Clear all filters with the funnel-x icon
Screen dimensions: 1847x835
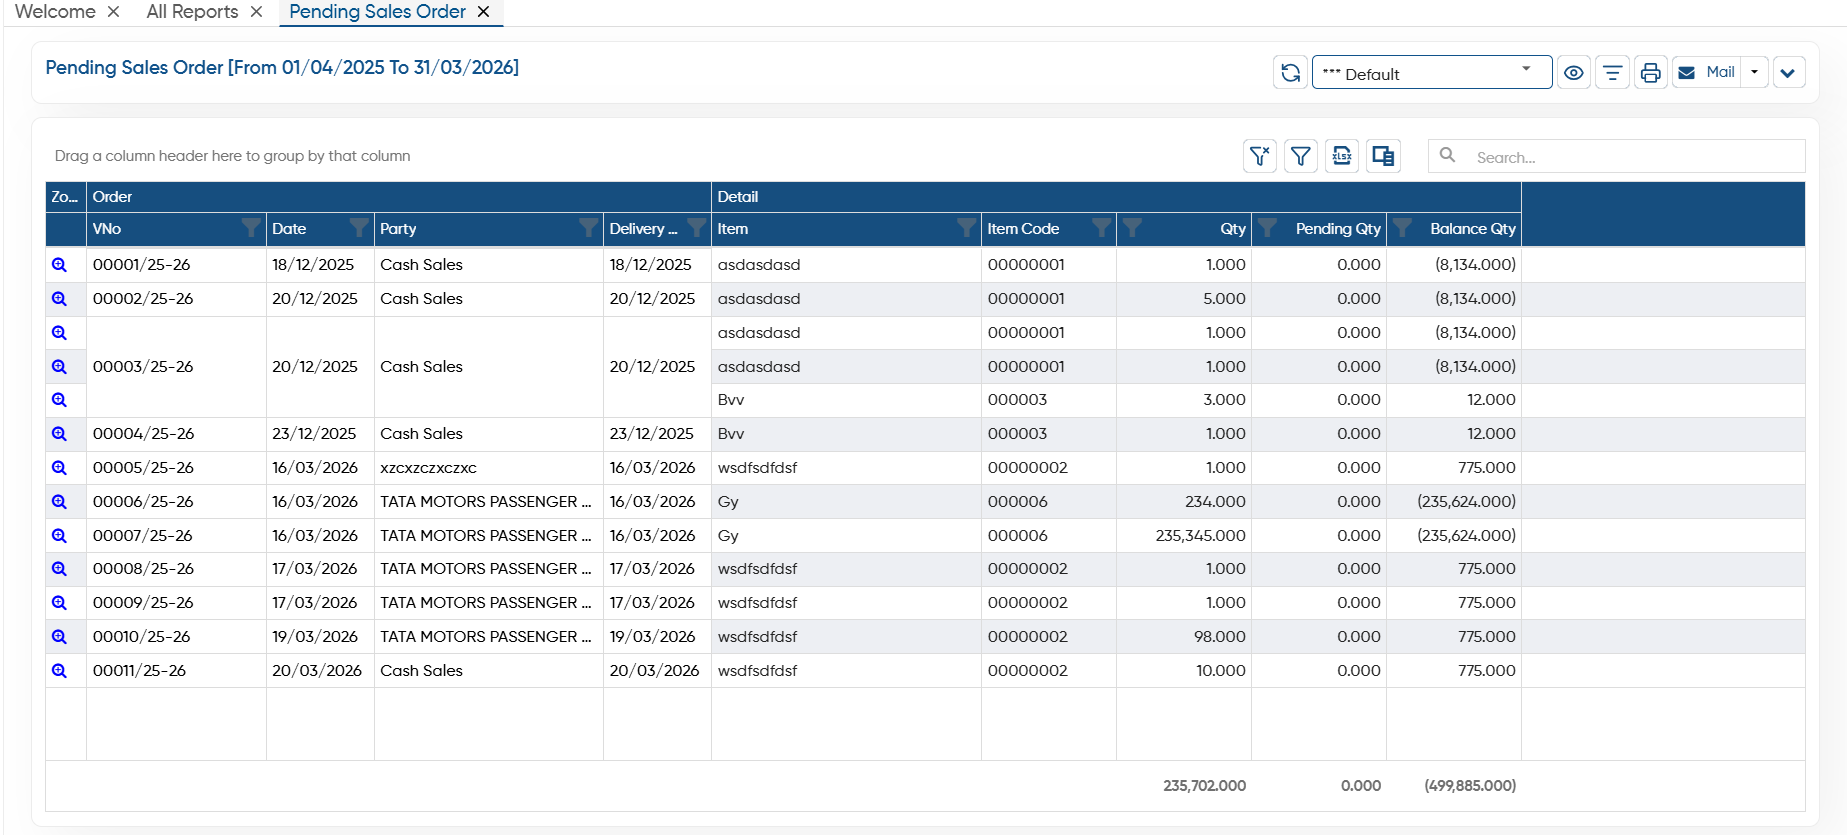tap(1260, 156)
